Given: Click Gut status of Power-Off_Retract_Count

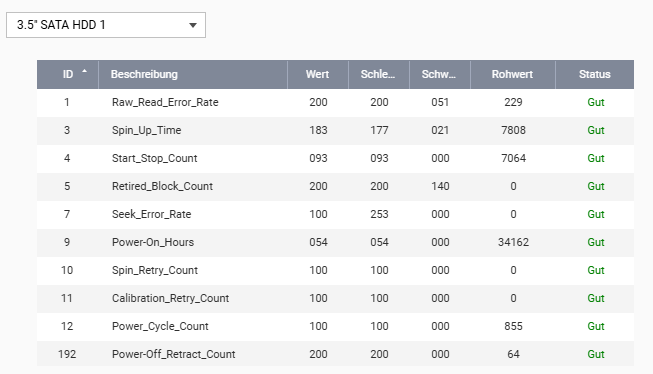Looking at the screenshot, I should (596, 354).
